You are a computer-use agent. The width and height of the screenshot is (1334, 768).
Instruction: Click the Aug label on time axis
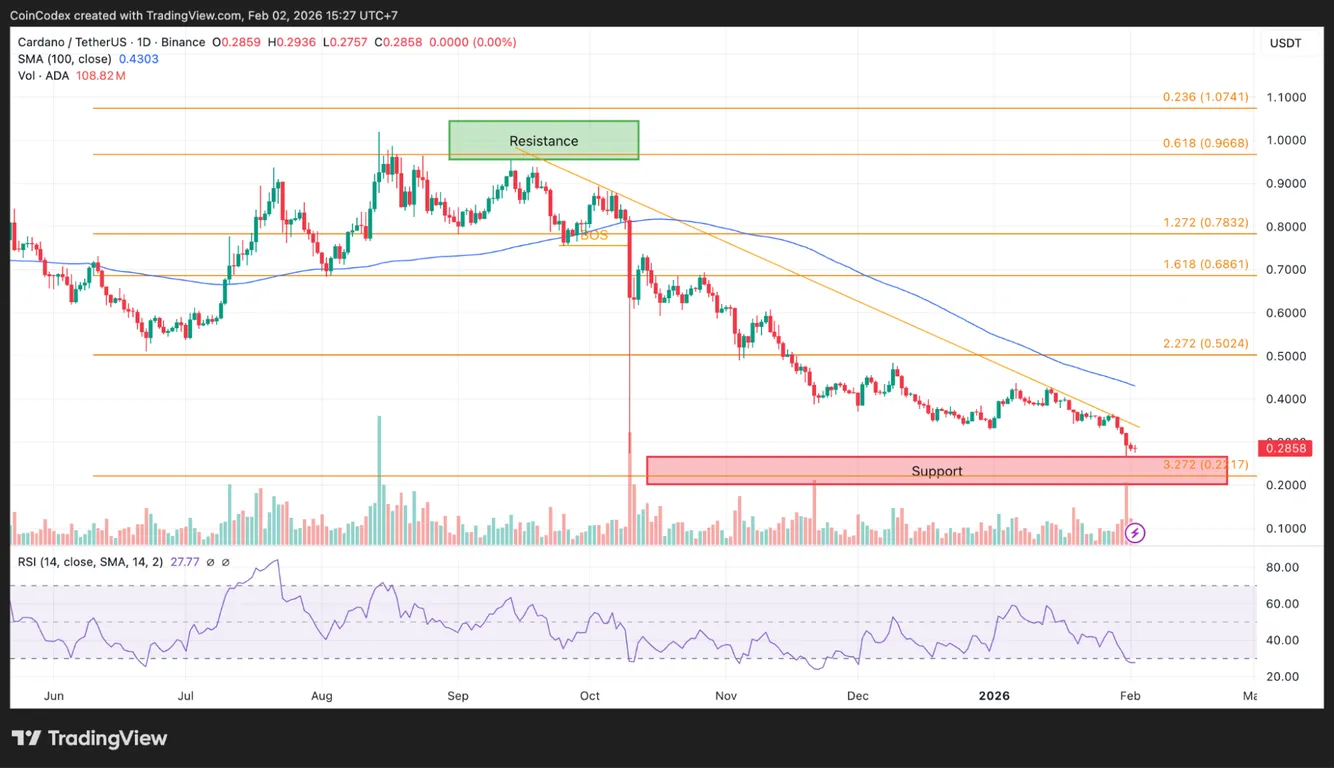(322, 695)
